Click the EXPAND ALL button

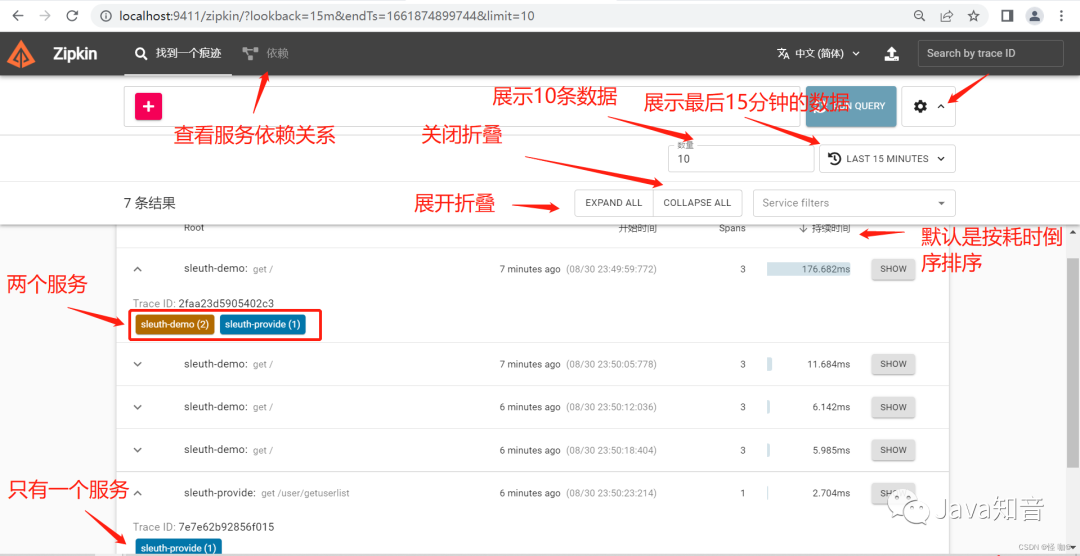click(x=614, y=203)
